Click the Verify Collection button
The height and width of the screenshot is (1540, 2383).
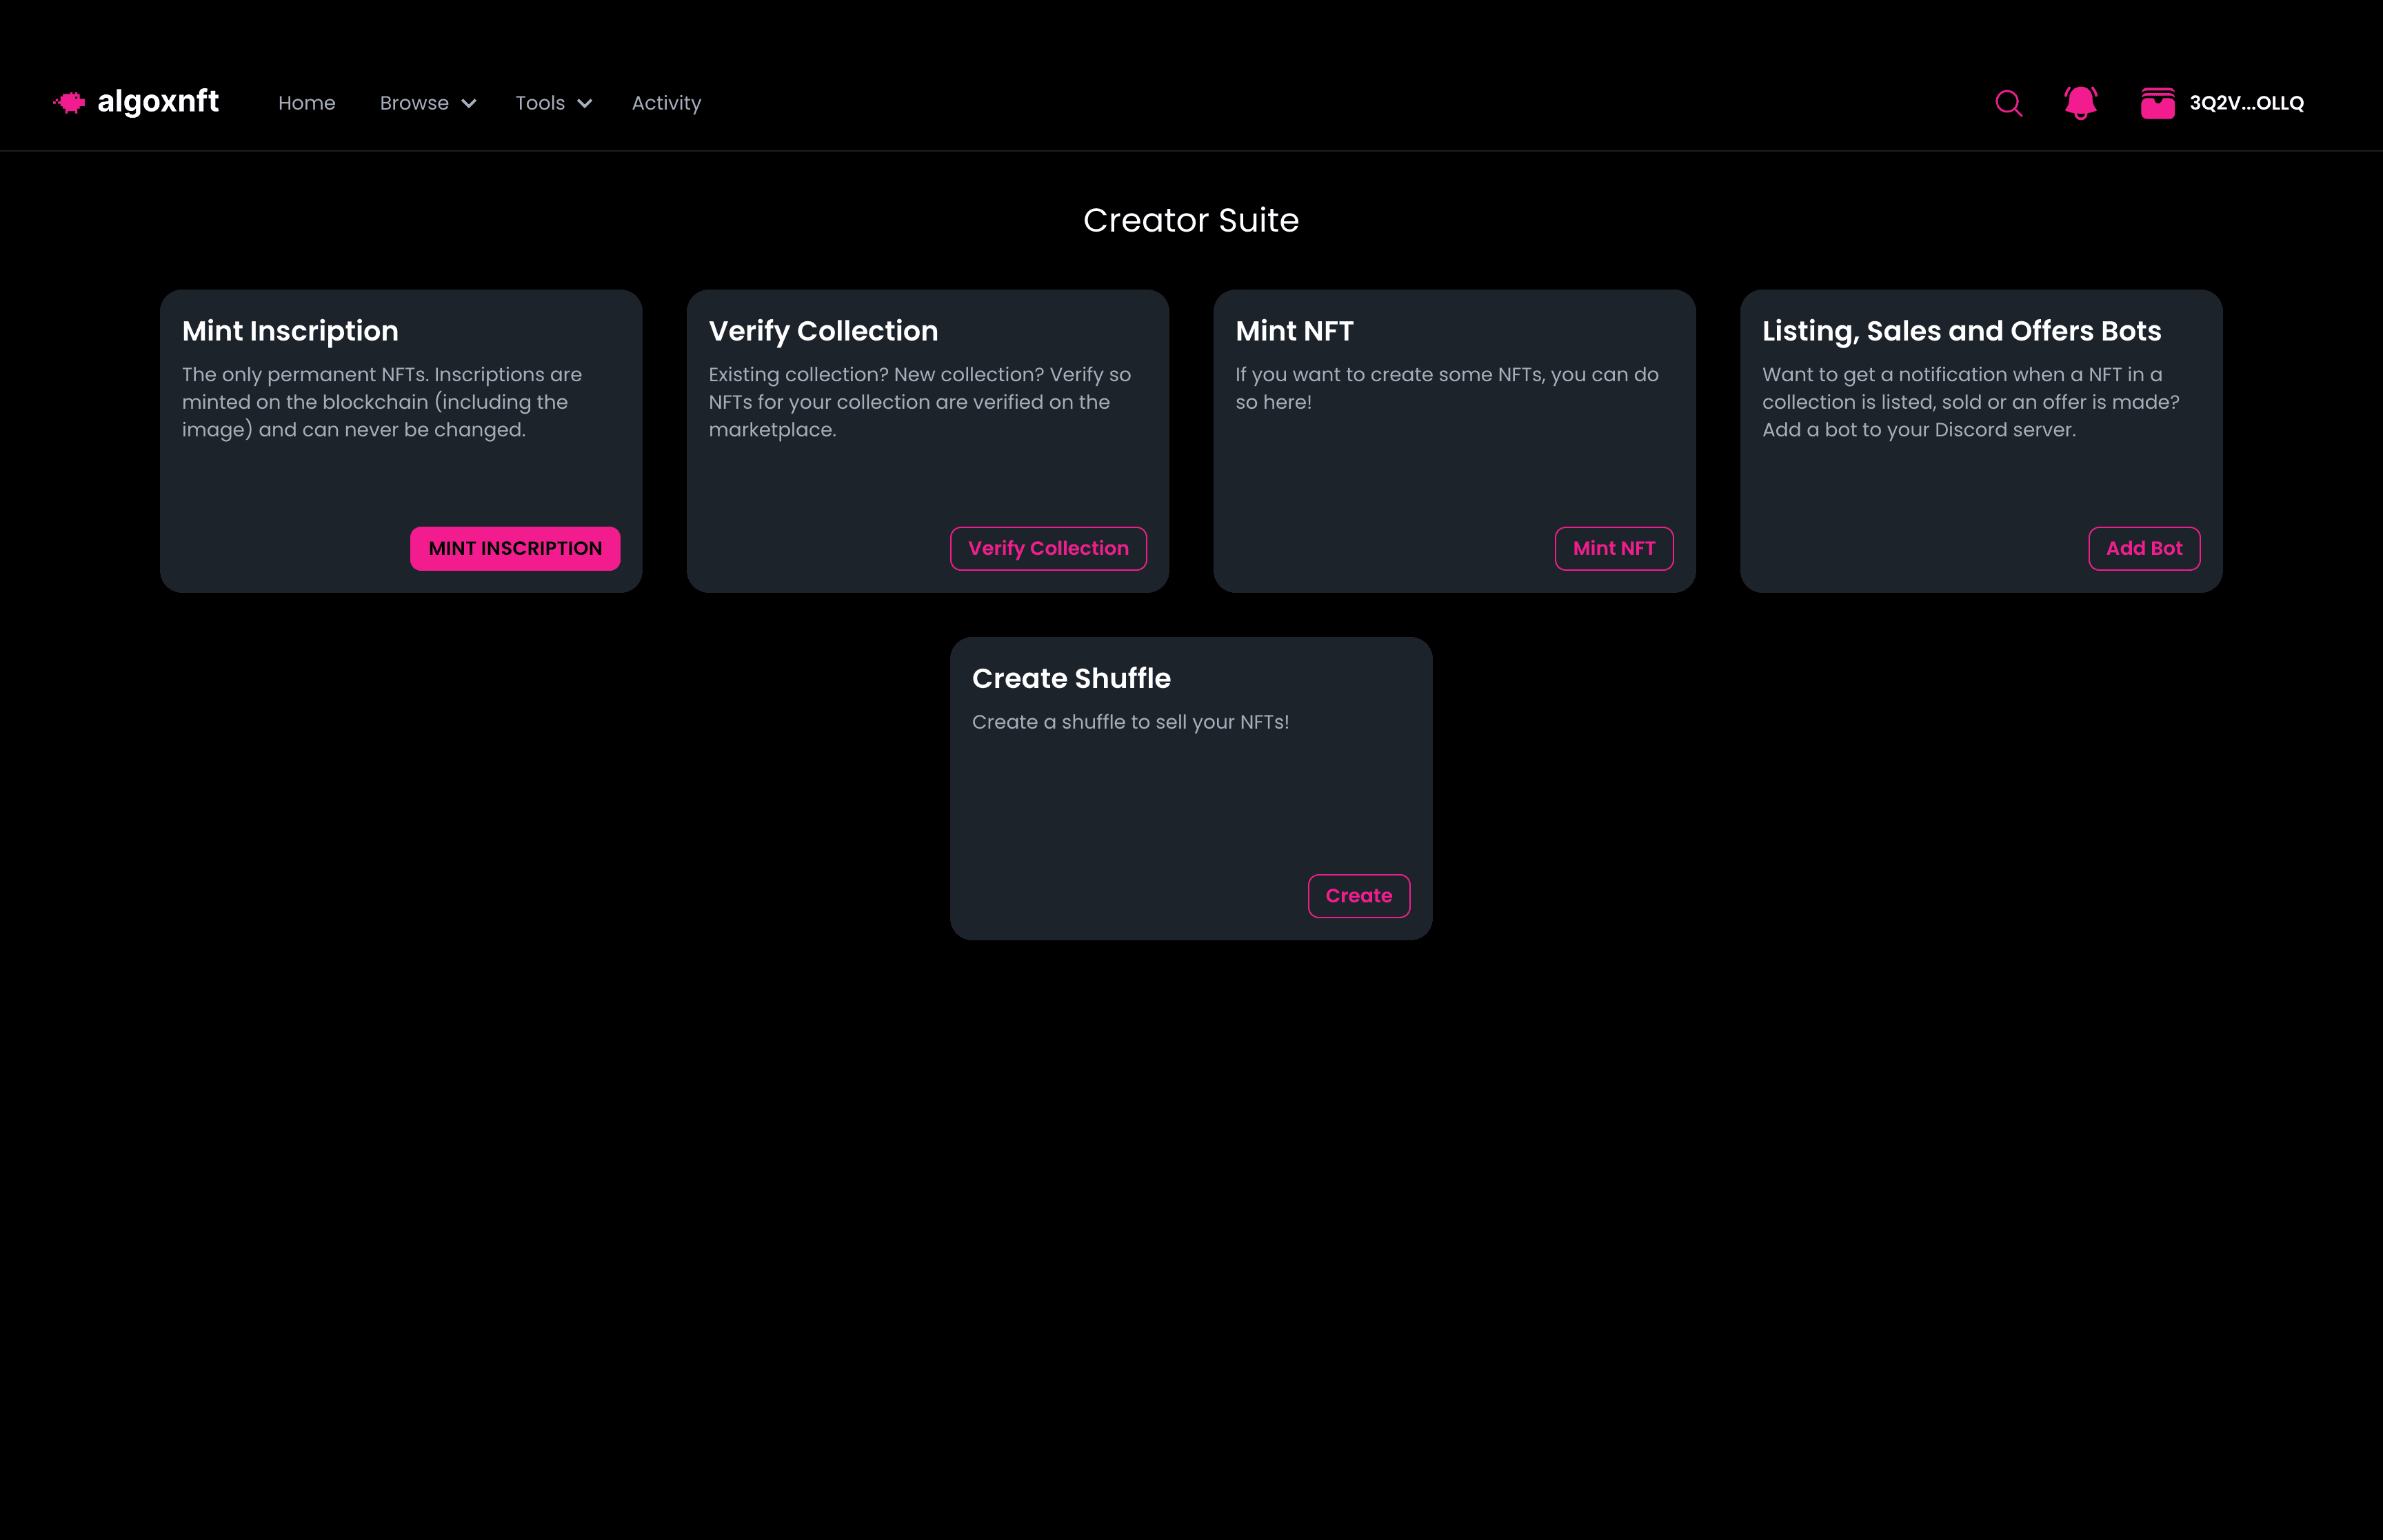[x=1048, y=548]
